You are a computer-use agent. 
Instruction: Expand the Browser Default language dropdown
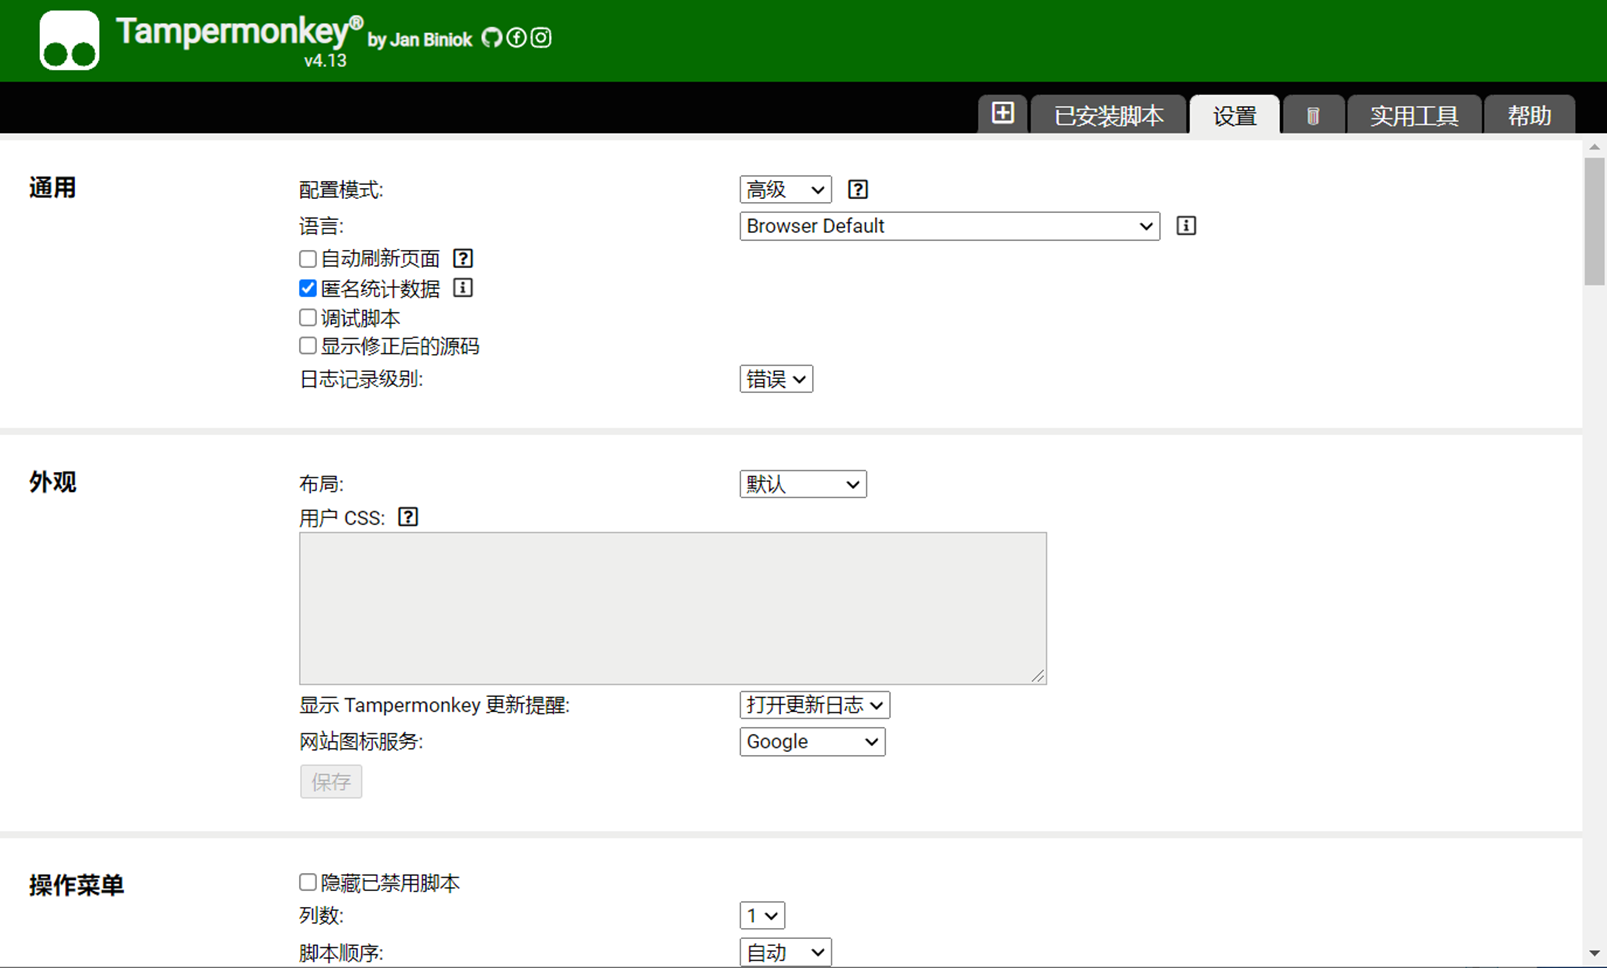pyautogui.click(x=949, y=226)
